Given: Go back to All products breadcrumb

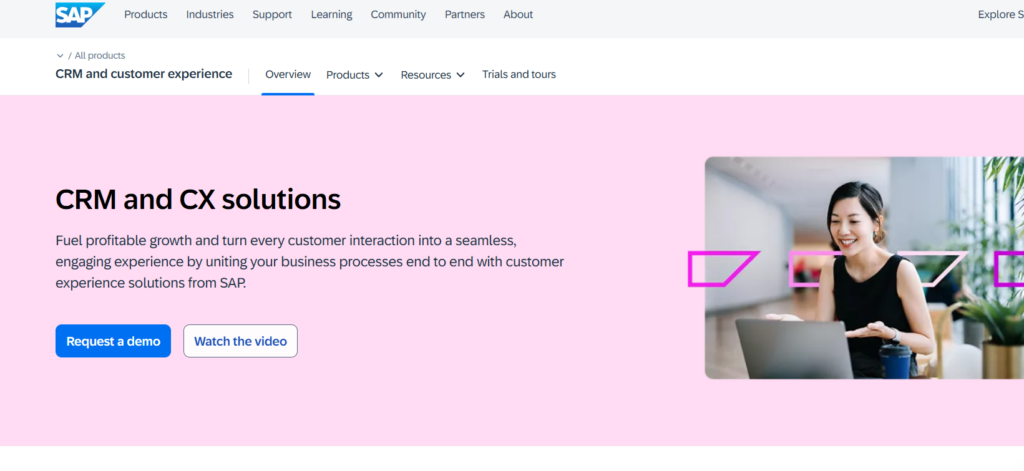Looking at the screenshot, I should click(x=100, y=56).
